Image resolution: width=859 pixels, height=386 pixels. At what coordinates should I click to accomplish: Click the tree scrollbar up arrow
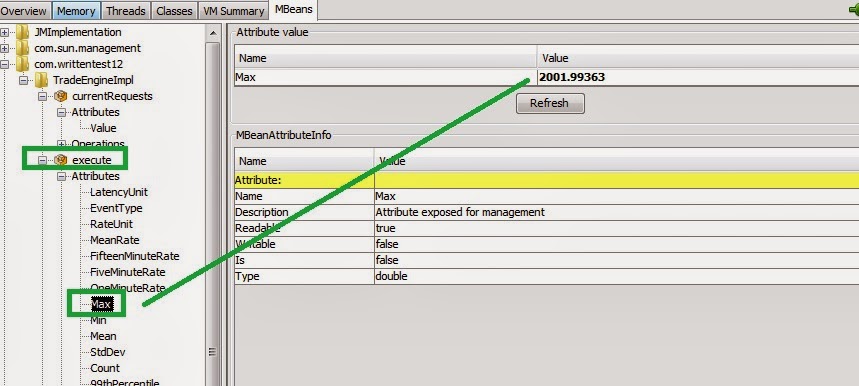pyautogui.click(x=213, y=33)
